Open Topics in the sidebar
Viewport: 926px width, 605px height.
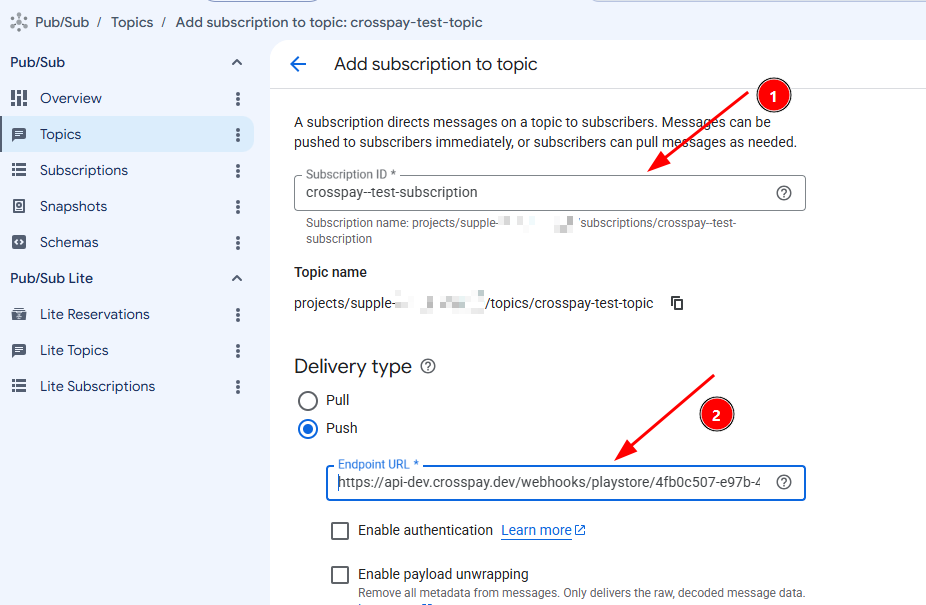60,134
